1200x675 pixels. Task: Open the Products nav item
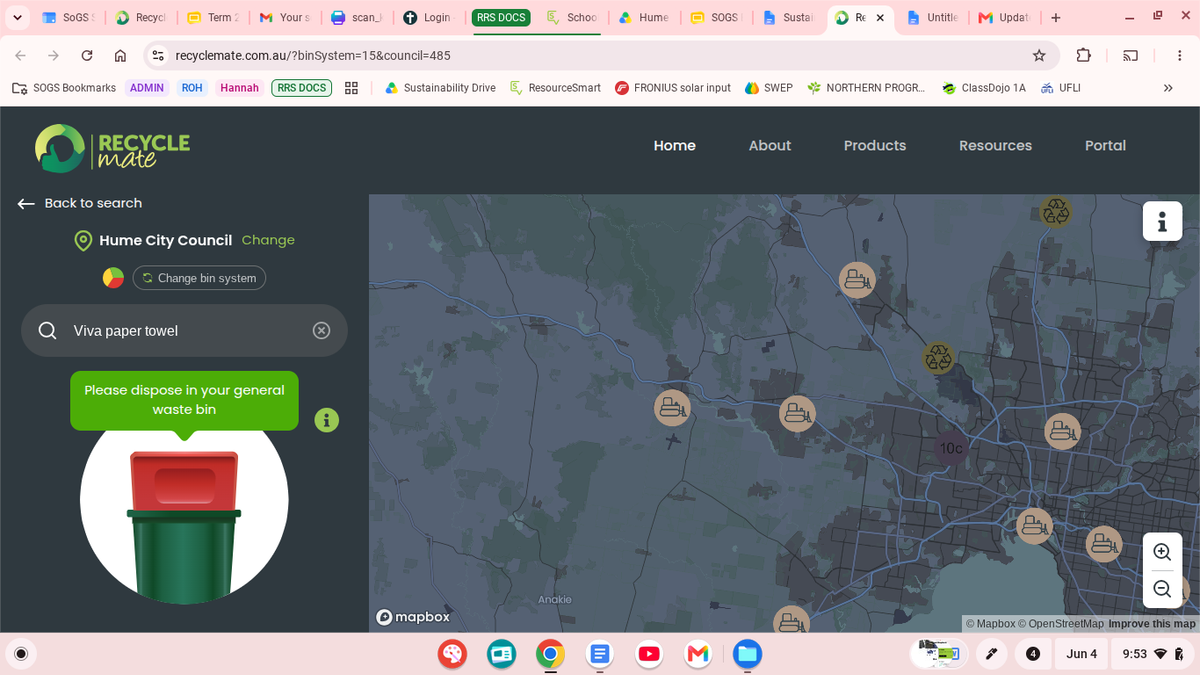tap(875, 145)
